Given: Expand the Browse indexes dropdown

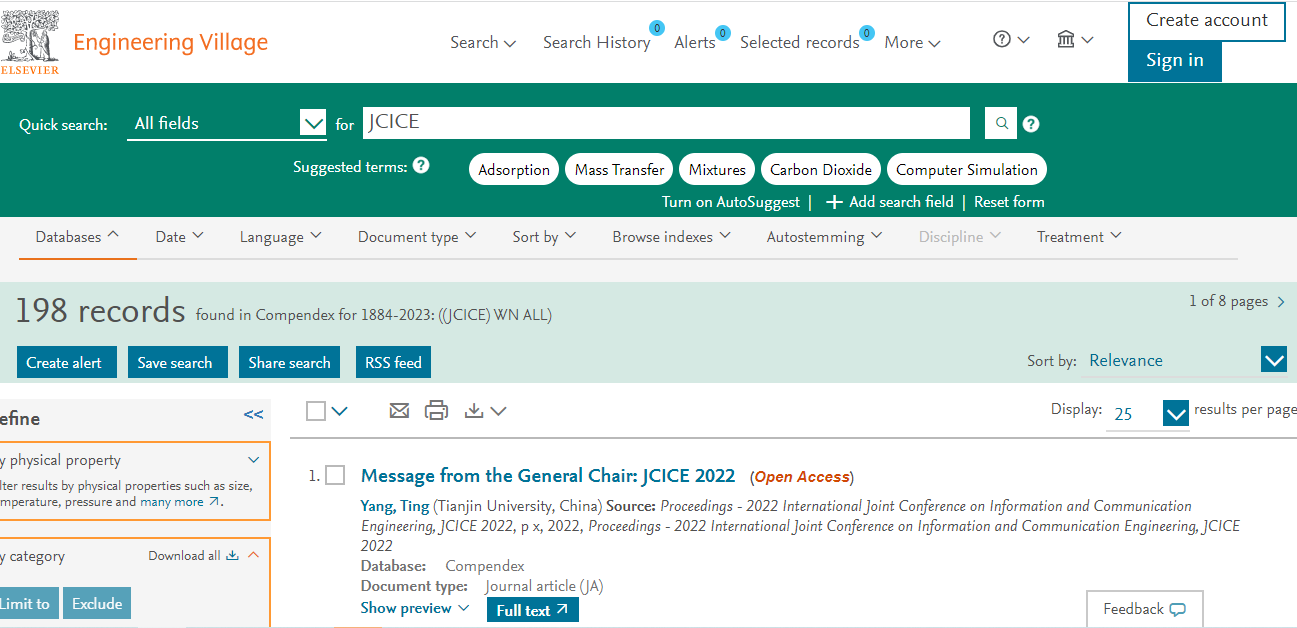Looking at the screenshot, I should 672,237.
